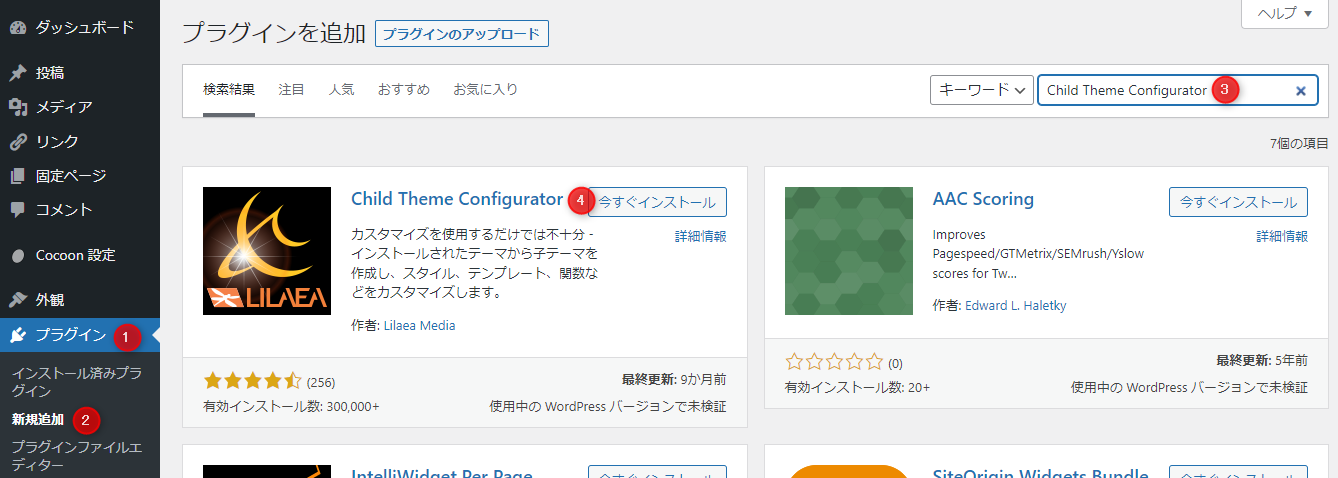The image size is (1338, 478).
Task: Go to インストール済みプラグイン submenu
Action: tap(76, 382)
